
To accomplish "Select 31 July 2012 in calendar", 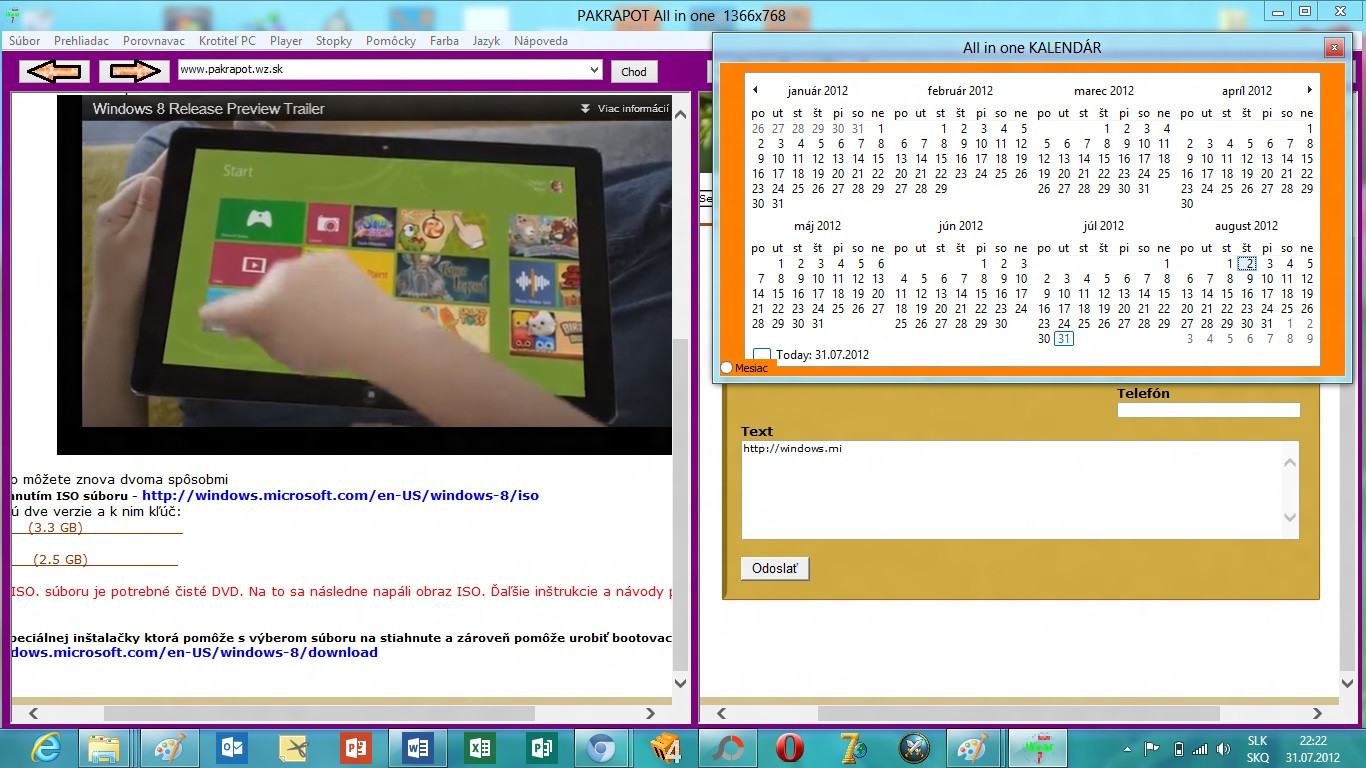I will (x=1064, y=339).
